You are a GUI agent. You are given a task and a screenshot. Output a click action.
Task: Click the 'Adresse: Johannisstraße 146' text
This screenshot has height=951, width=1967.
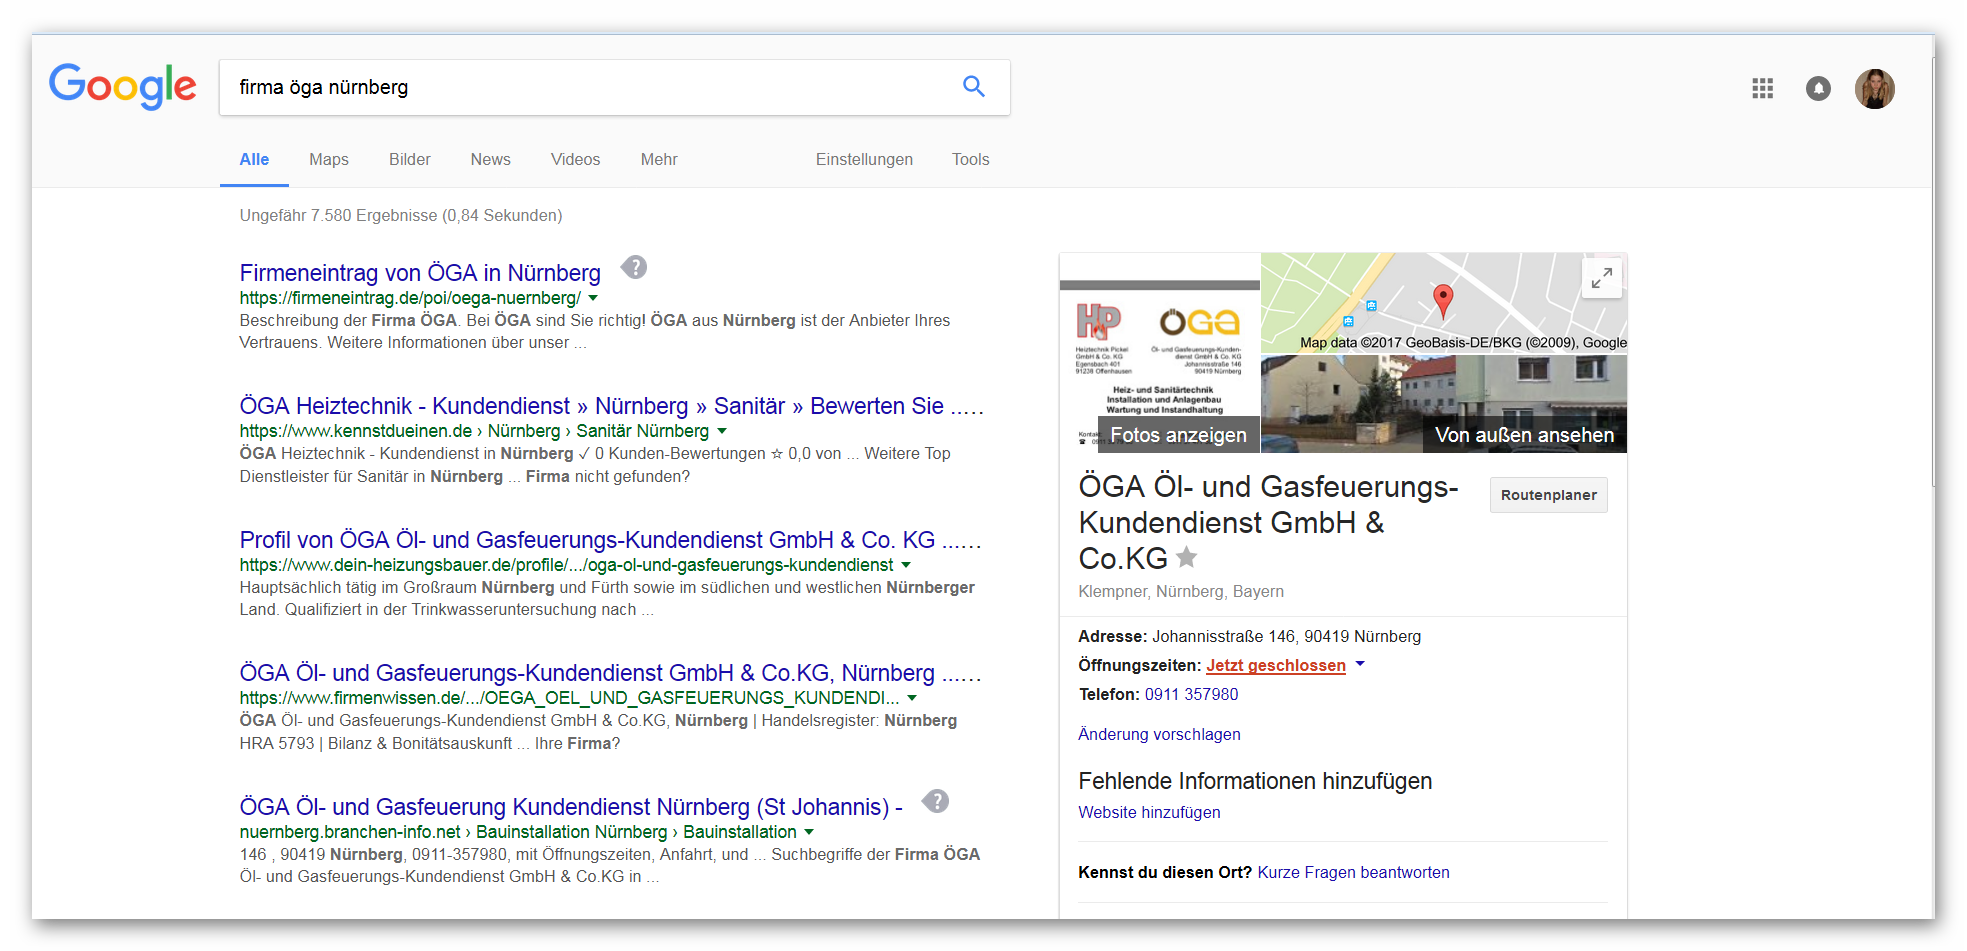point(1249,637)
